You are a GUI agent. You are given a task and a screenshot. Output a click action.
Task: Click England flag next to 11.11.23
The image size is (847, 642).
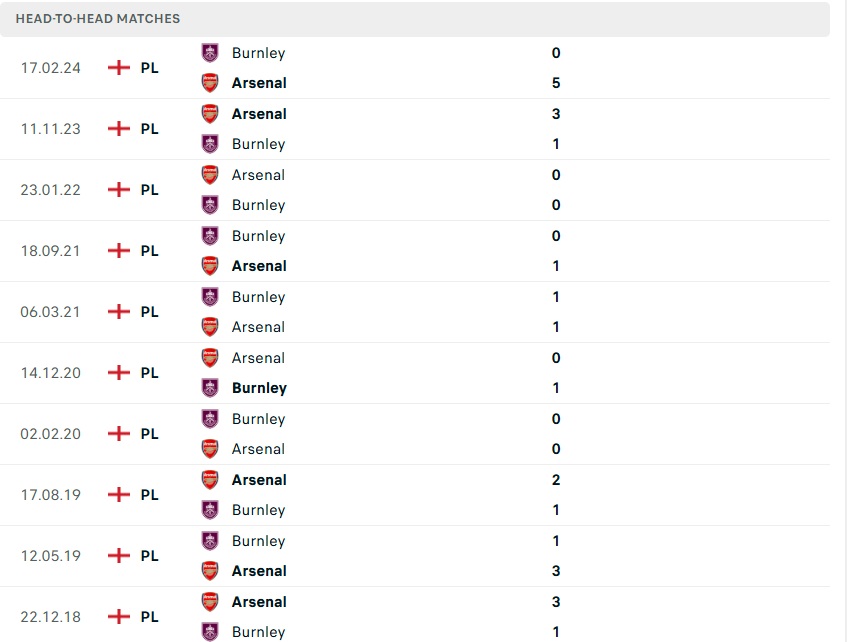click(x=119, y=129)
